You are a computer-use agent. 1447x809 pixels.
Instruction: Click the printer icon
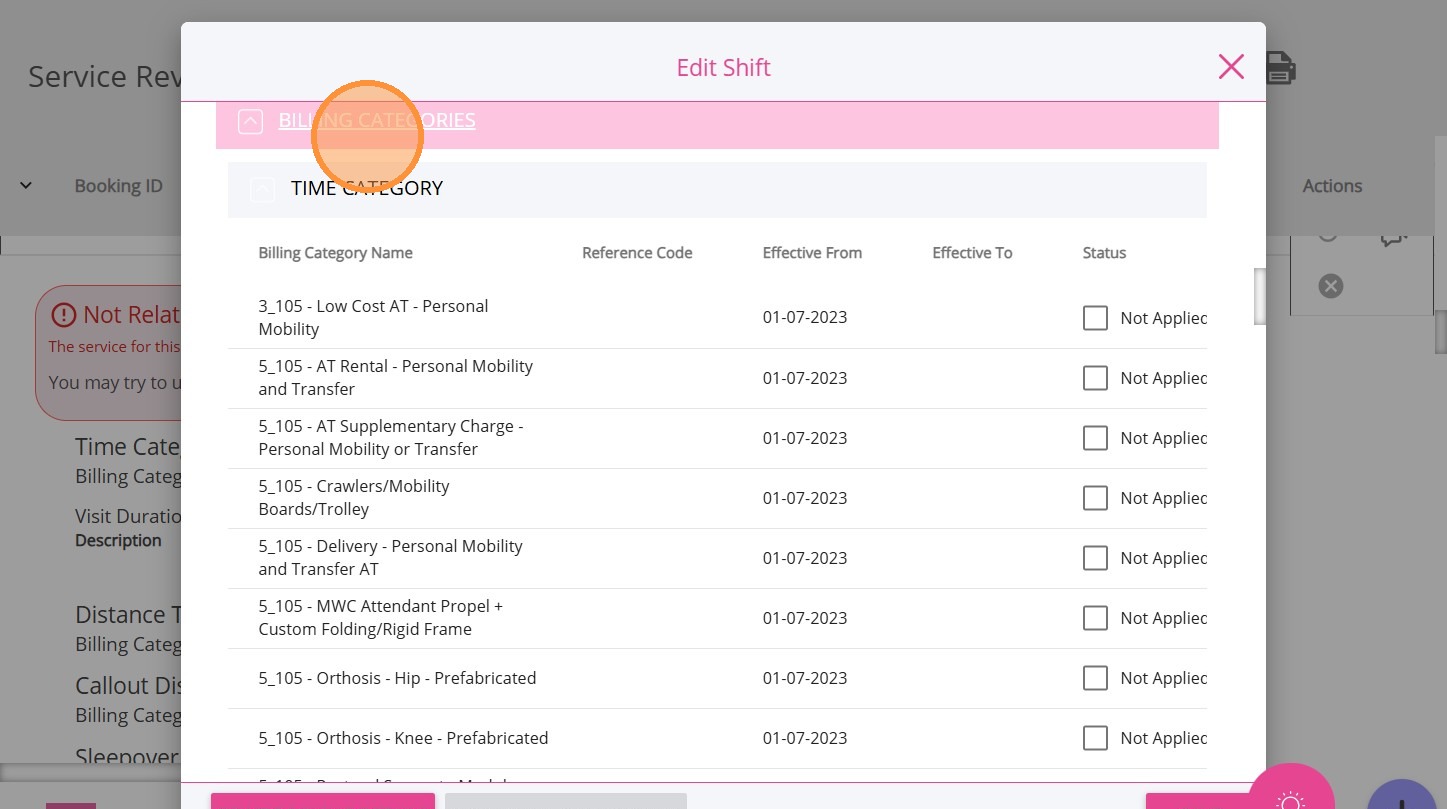point(1281,68)
